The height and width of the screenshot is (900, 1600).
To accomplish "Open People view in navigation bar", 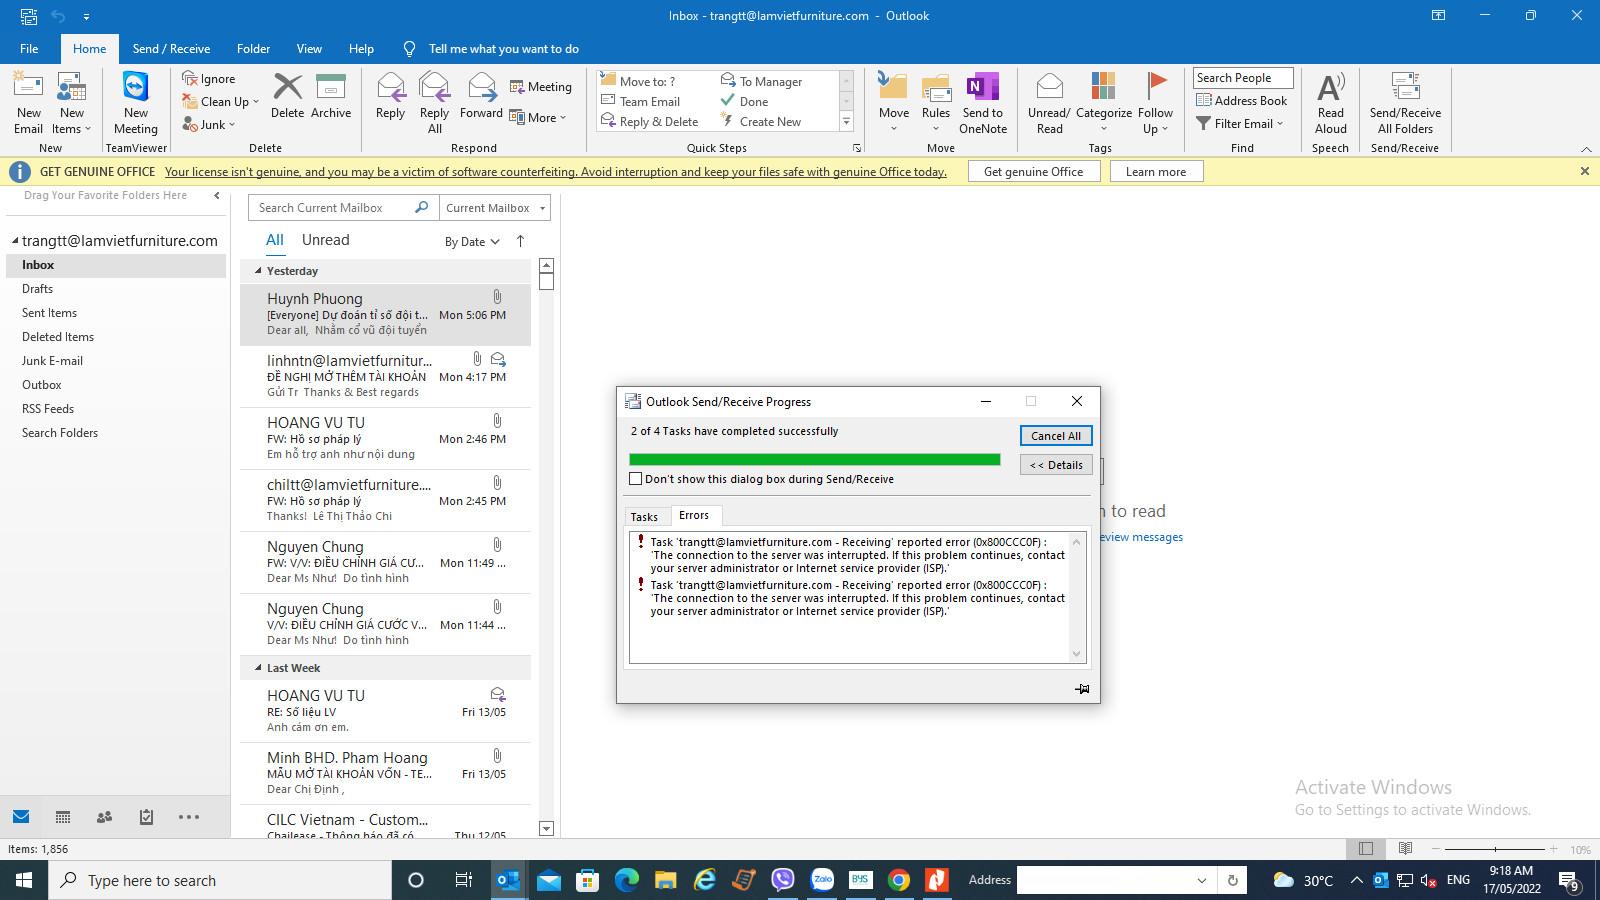I will [104, 817].
